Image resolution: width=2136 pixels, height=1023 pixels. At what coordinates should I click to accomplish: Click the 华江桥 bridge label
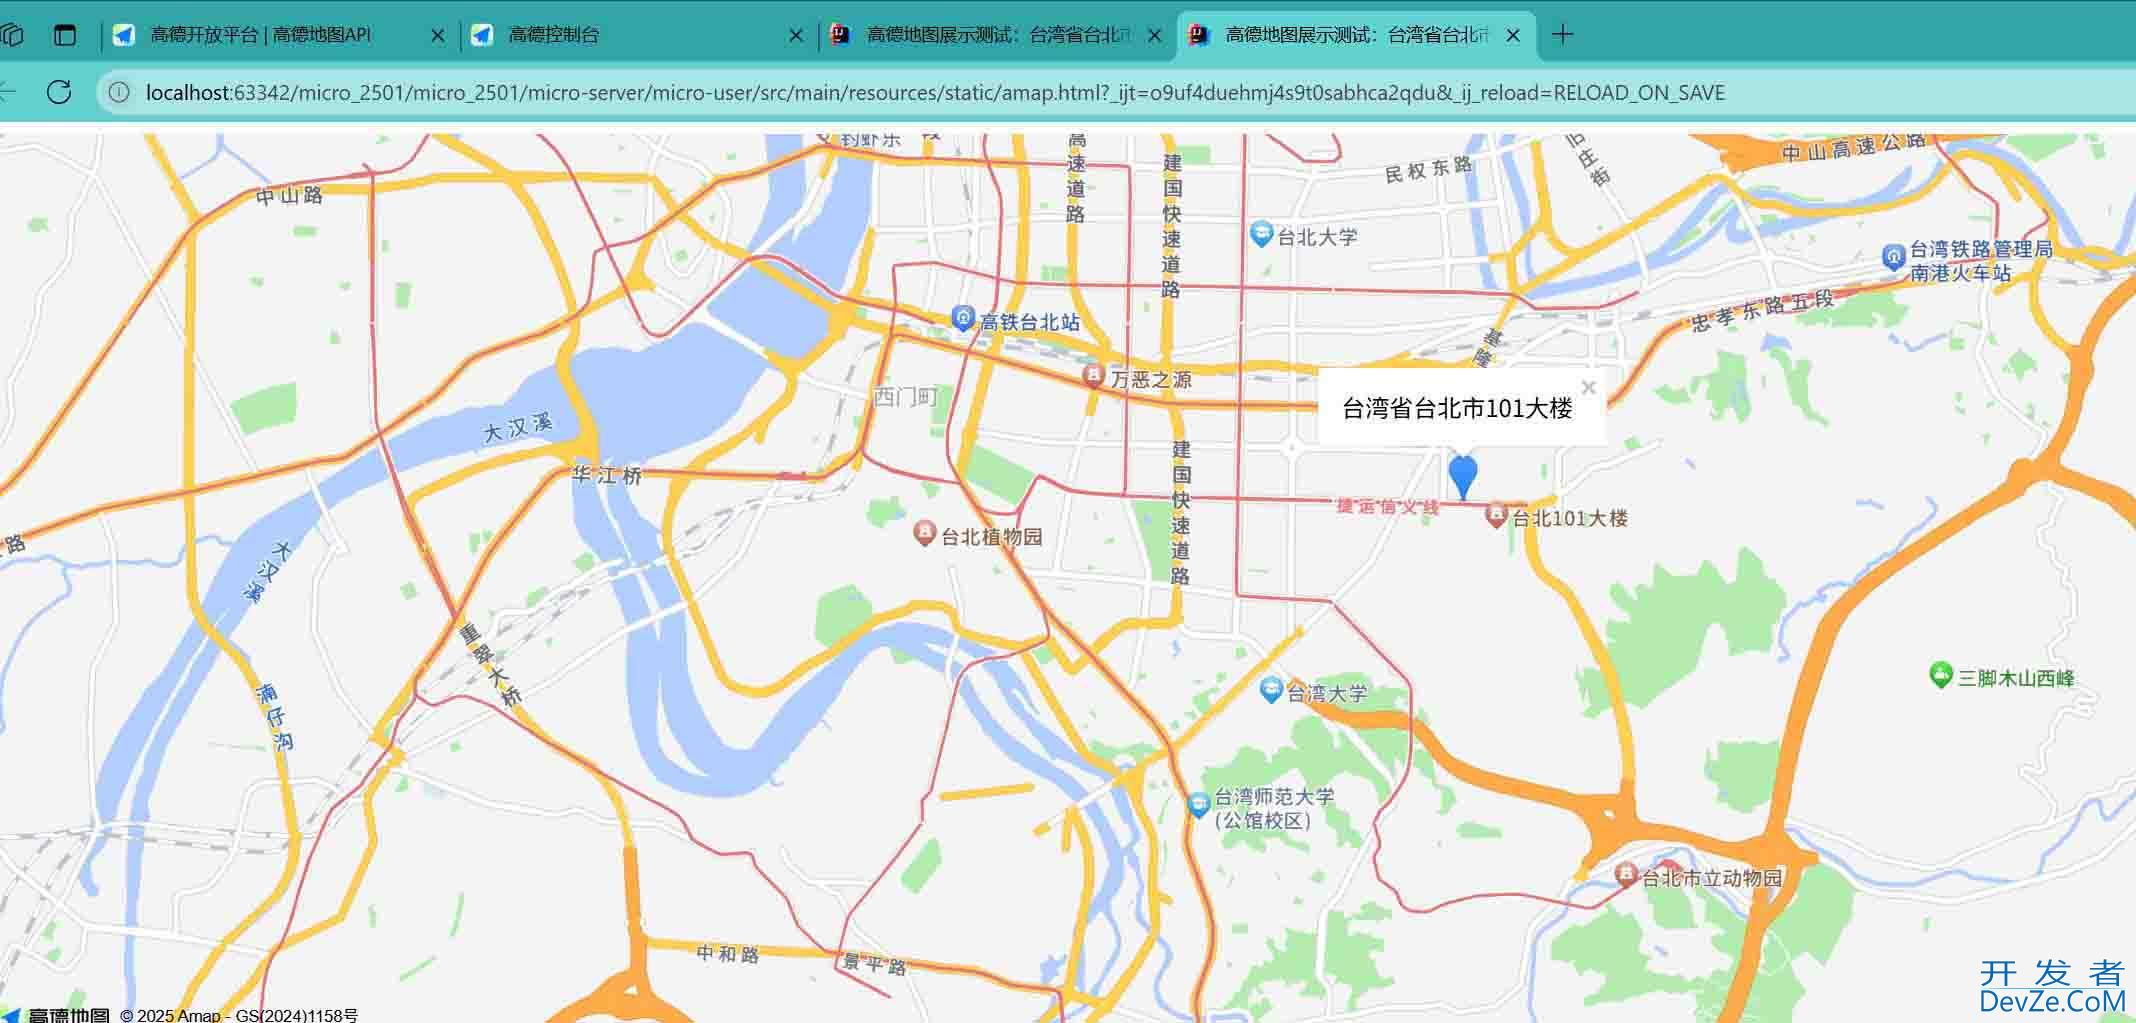point(606,475)
